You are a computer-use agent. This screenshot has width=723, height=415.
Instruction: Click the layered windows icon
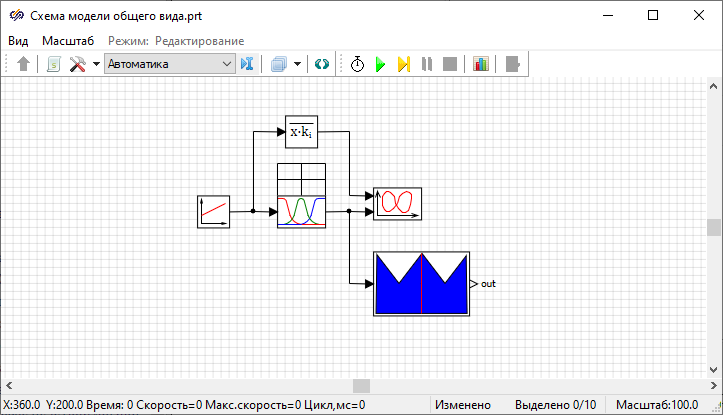279,64
